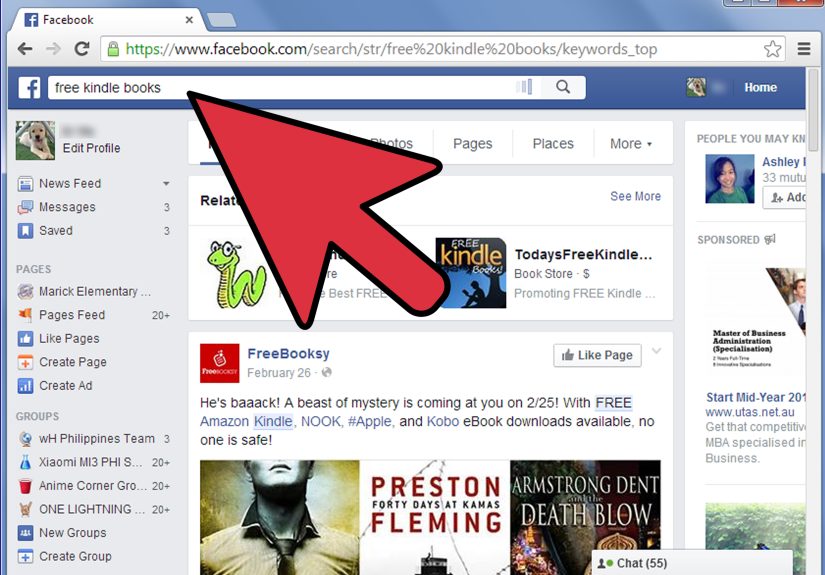Open TodaysFreeKindle page result
This screenshot has height=575, width=825.
pos(583,255)
